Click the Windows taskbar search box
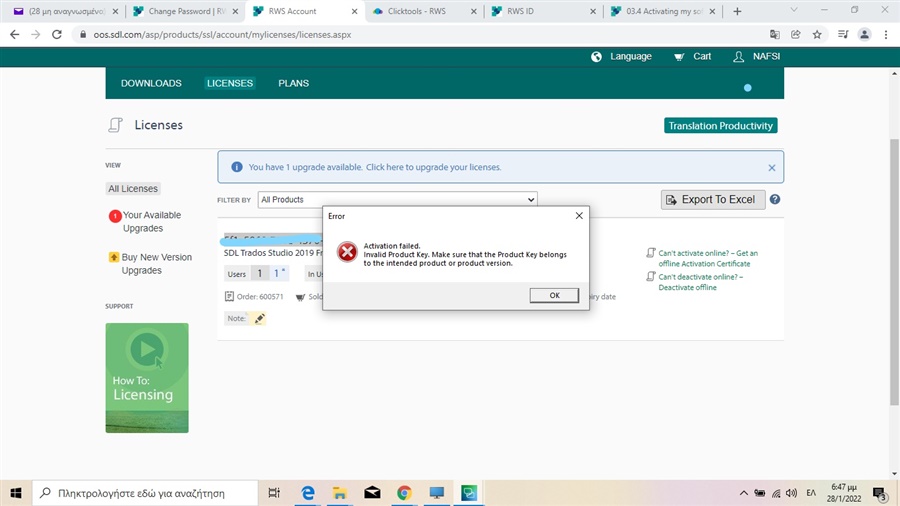Image resolution: width=900 pixels, height=506 pixels. tap(145, 493)
